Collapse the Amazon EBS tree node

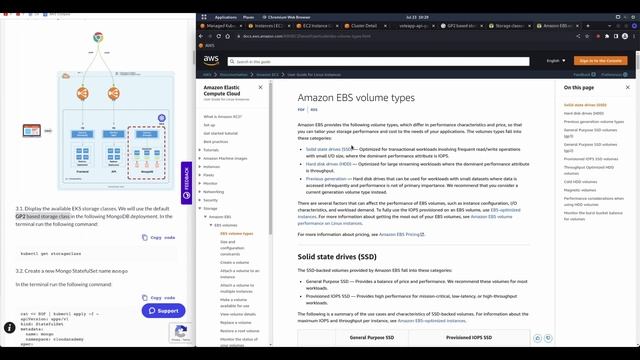pos(205,217)
